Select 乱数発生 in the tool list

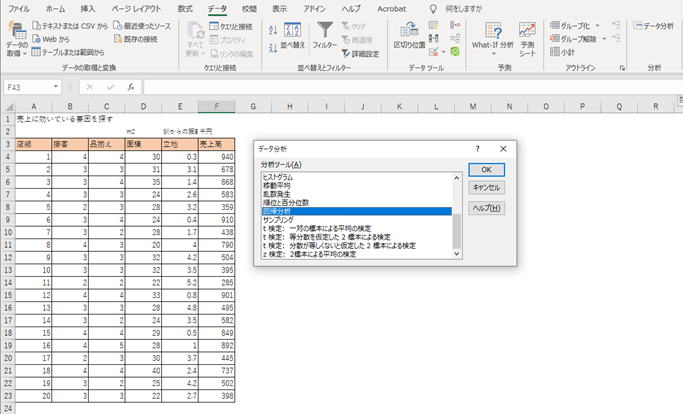coord(357,194)
